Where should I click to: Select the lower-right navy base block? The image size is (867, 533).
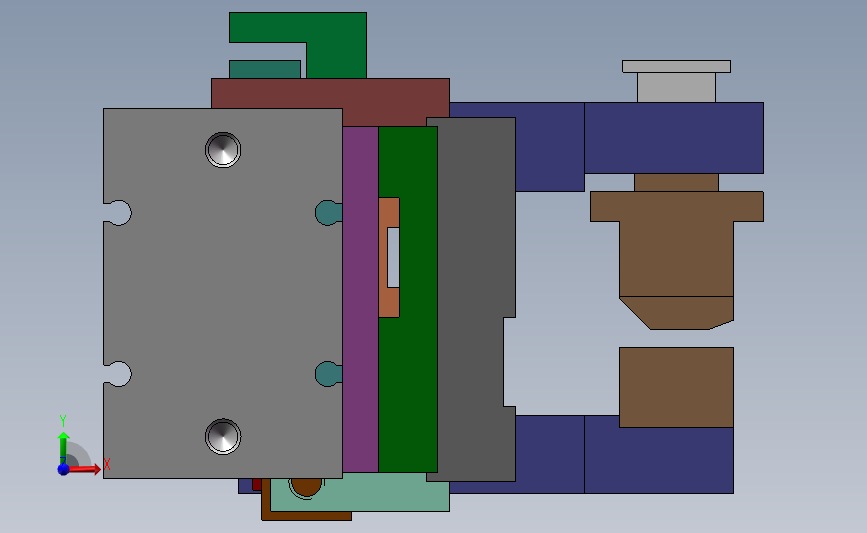coord(659,460)
